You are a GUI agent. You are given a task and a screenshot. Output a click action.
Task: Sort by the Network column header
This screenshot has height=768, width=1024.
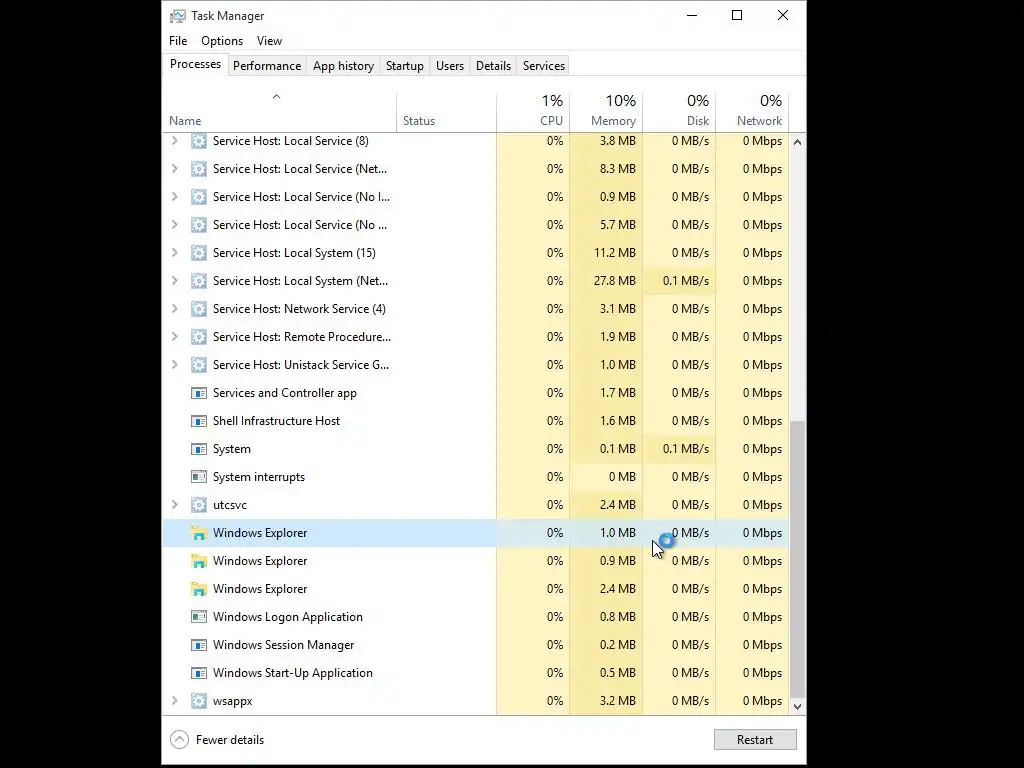(752, 112)
